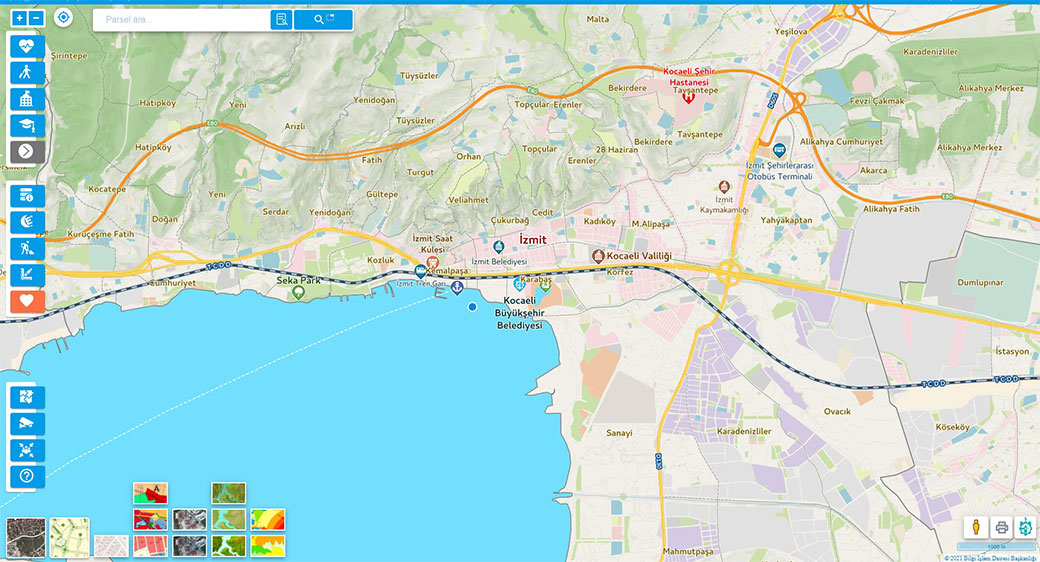Open the parcel query list button
The width and height of the screenshot is (1040, 562).
tap(281, 19)
